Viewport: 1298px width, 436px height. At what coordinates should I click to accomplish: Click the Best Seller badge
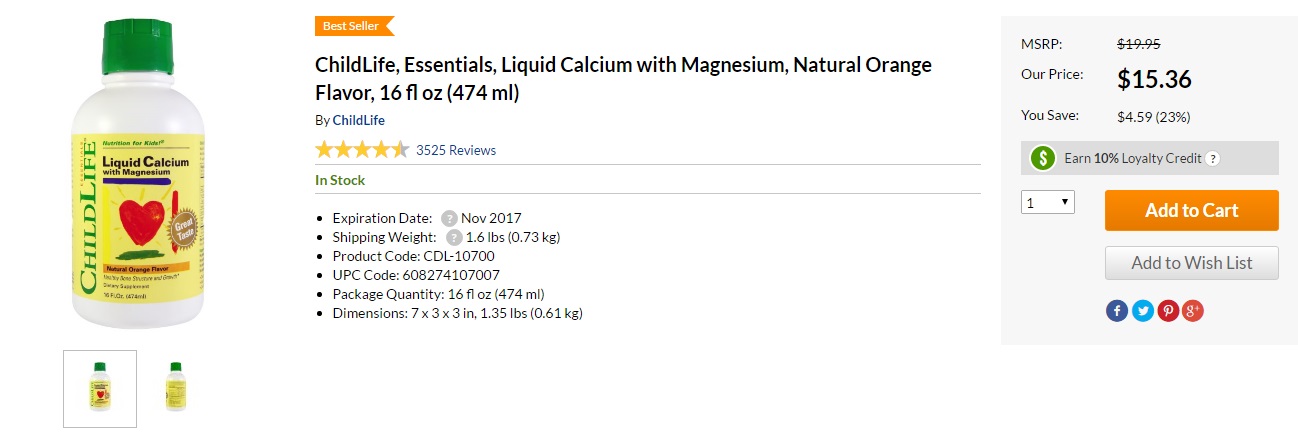click(354, 26)
